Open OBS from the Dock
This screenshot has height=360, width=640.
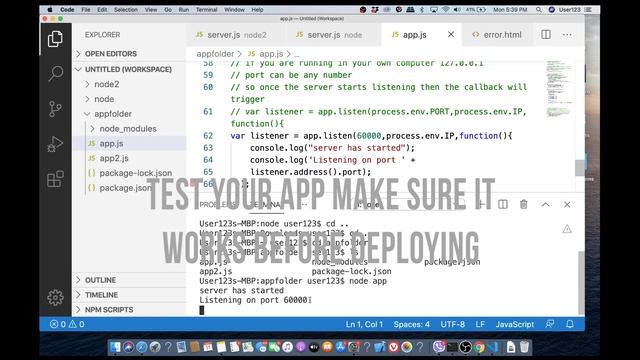tap(465, 347)
